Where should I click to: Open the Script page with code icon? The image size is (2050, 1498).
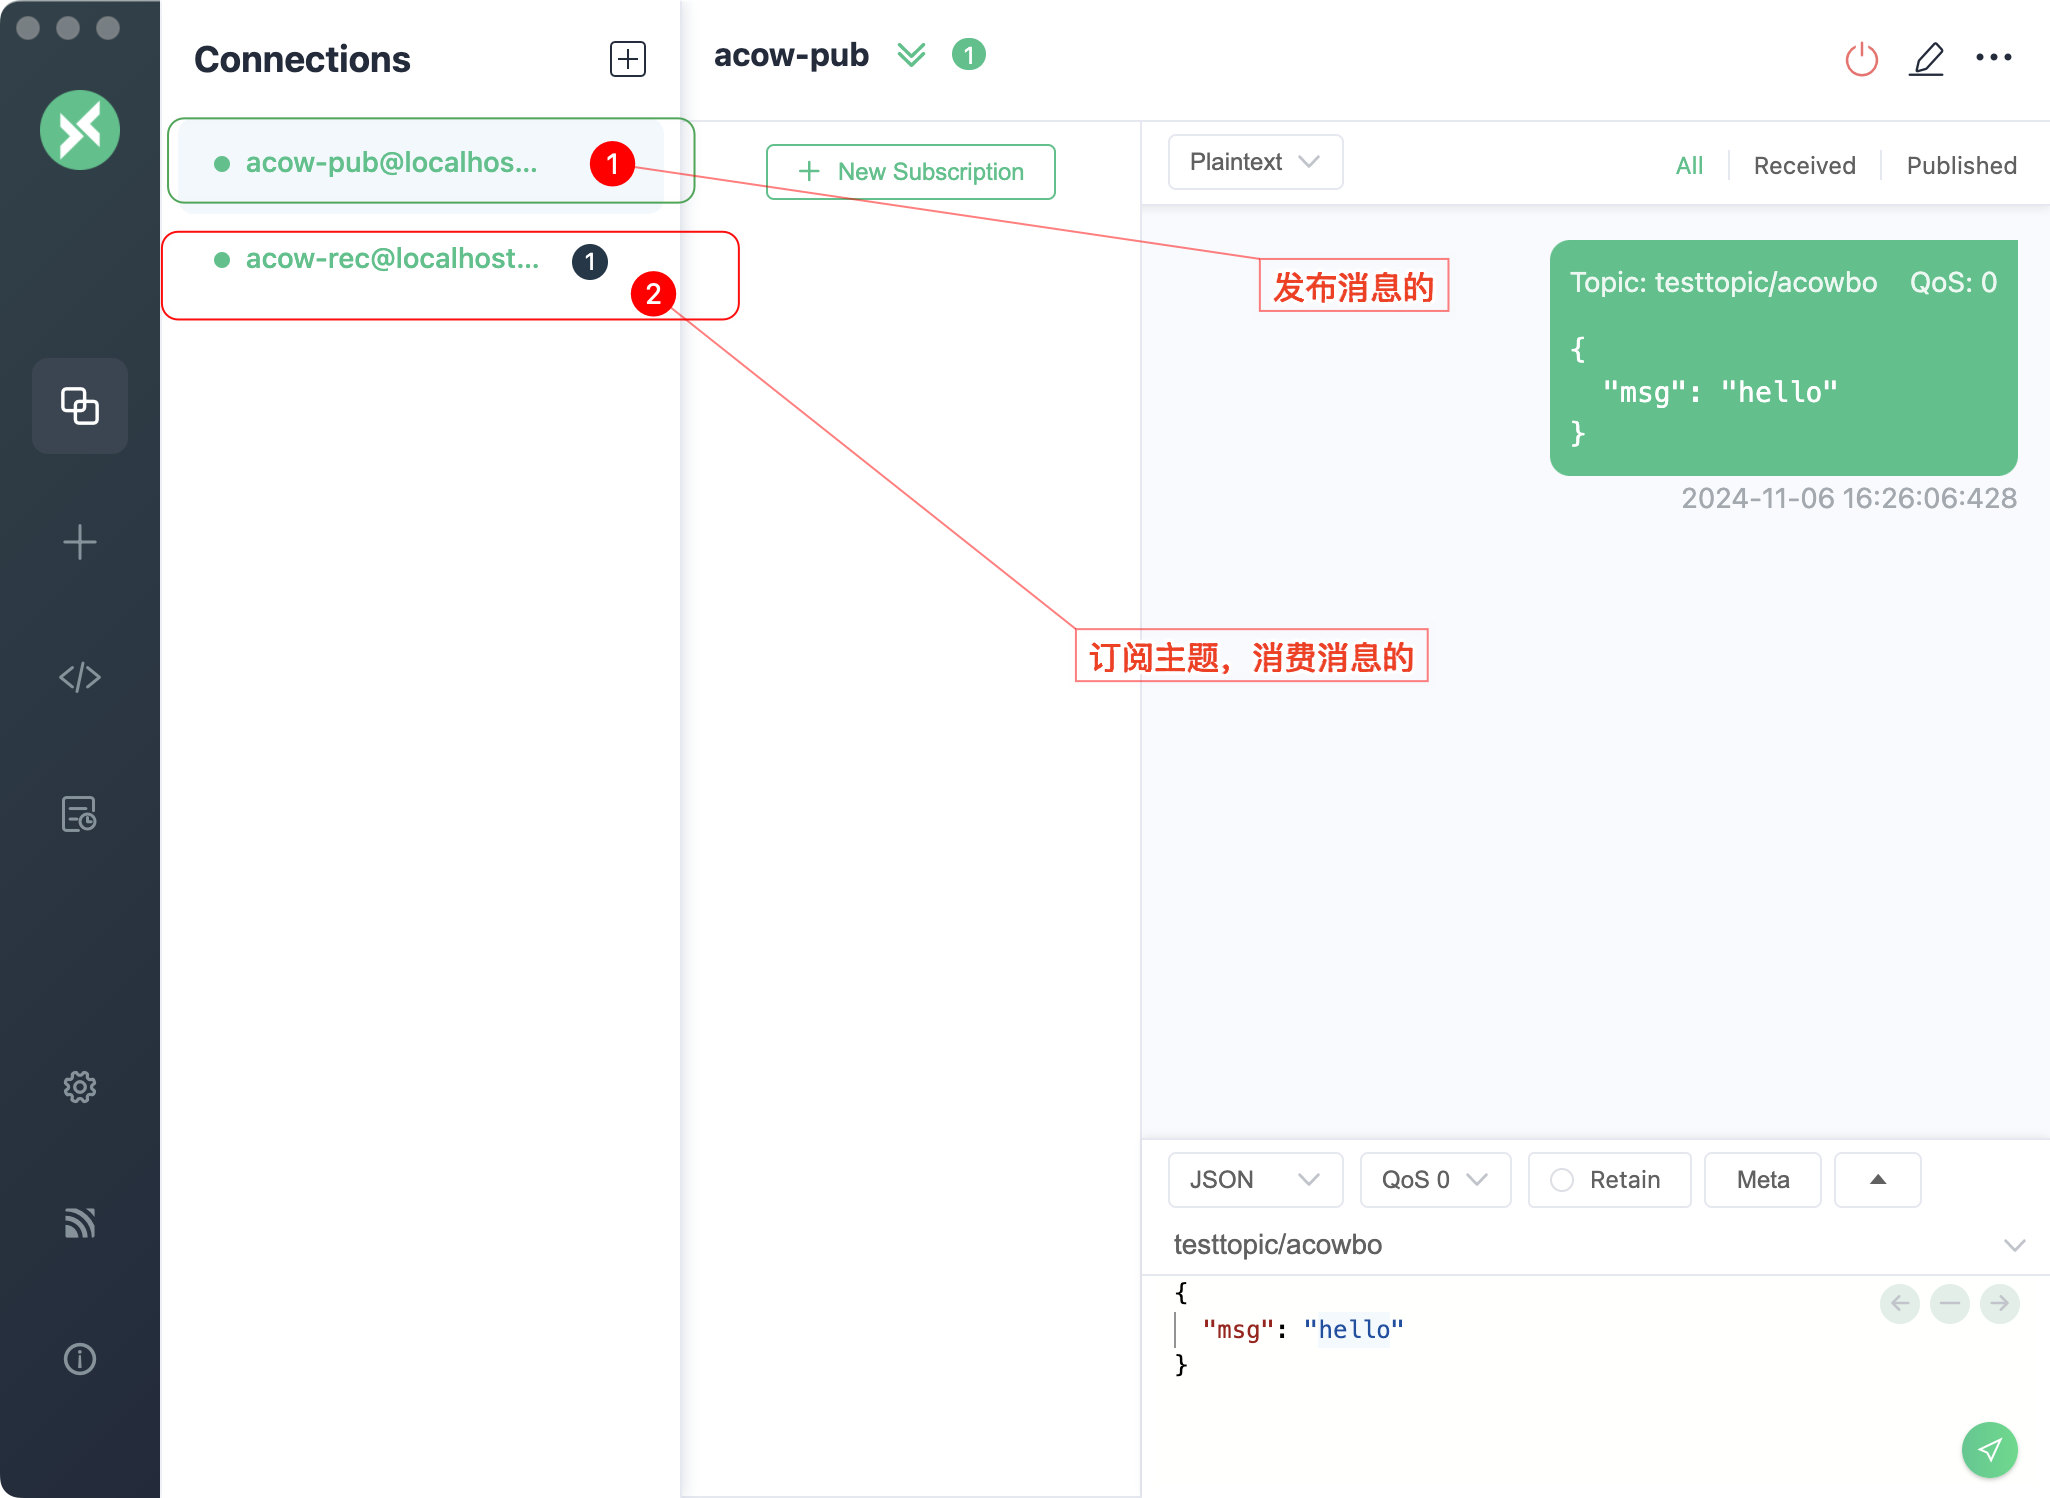click(80, 678)
